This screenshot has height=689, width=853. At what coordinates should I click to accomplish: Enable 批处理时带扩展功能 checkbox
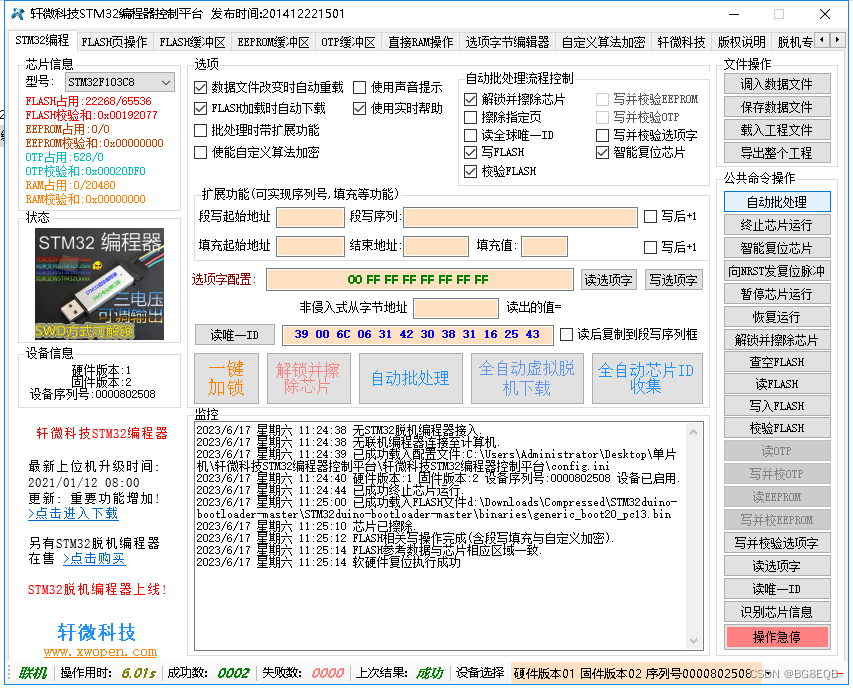pos(201,131)
